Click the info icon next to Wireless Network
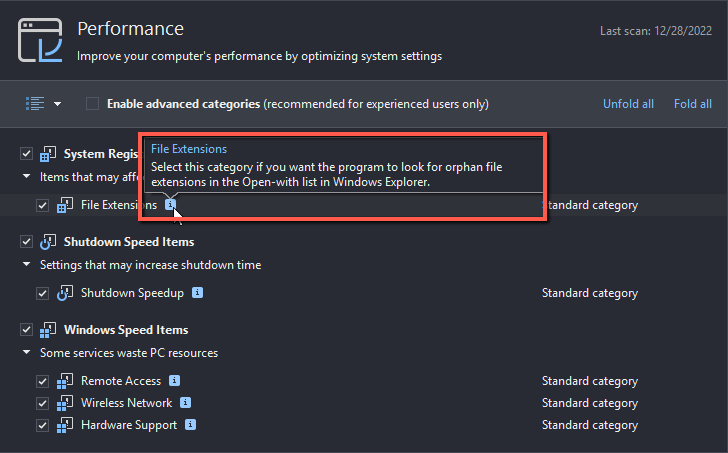 coord(185,402)
